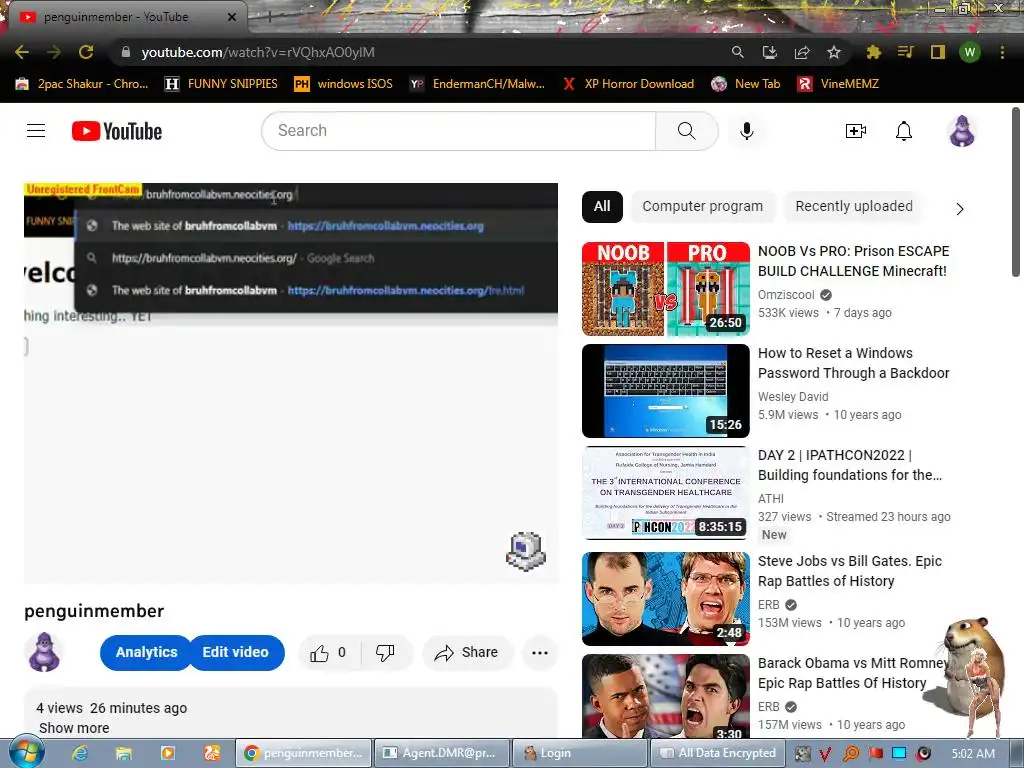Click the page vertical scrollbar
This screenshot has height=768, width=1024.
pyautogui.click(x=1016, y=192)
